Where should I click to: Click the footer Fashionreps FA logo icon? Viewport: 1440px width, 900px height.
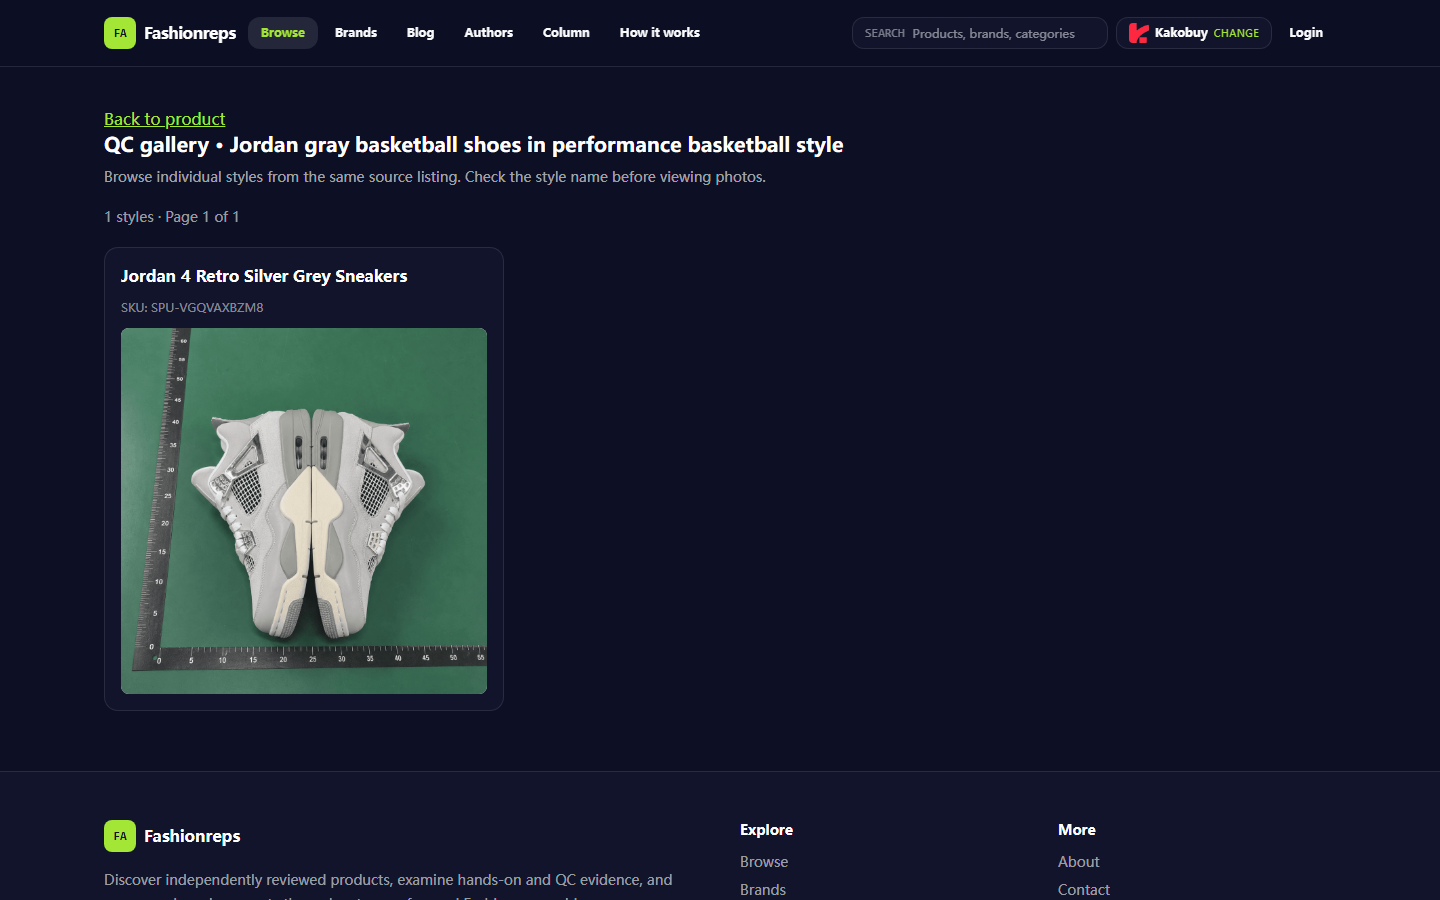pyautogui.click(x=120, y=836)
